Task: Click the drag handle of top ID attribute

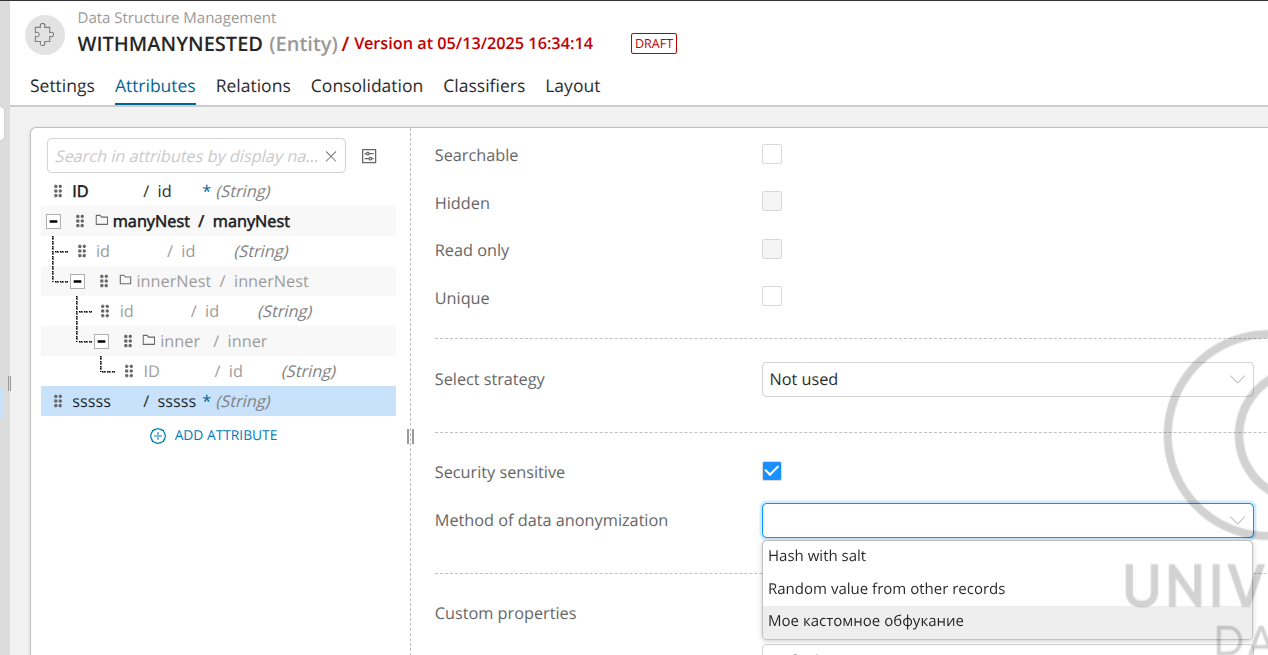Action: (58, 191)
